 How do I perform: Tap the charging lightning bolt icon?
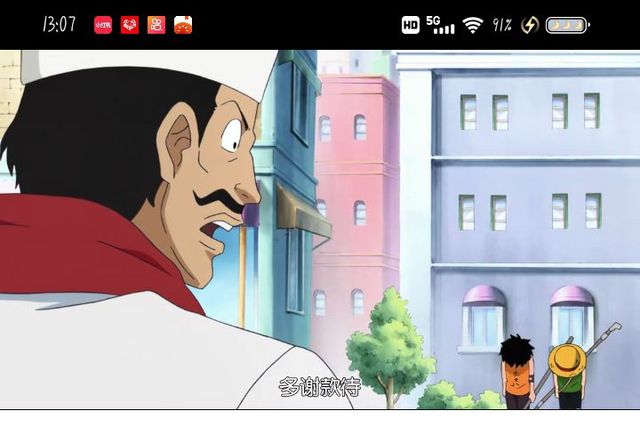(x=530, y=25)
